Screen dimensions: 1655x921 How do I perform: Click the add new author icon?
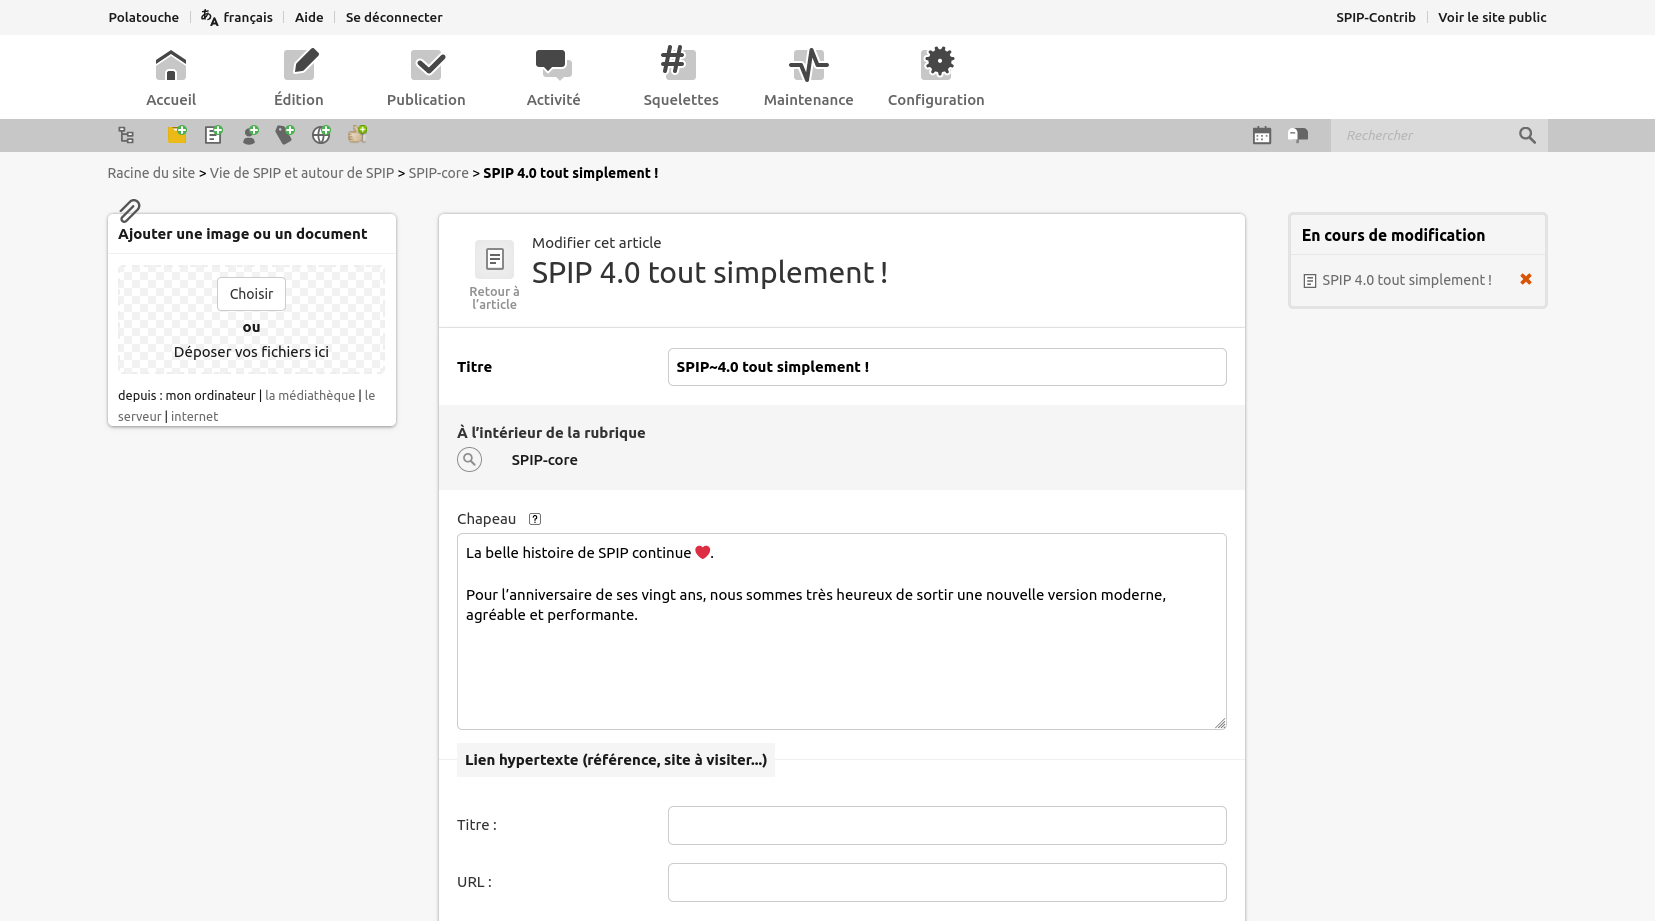[250, 134]
